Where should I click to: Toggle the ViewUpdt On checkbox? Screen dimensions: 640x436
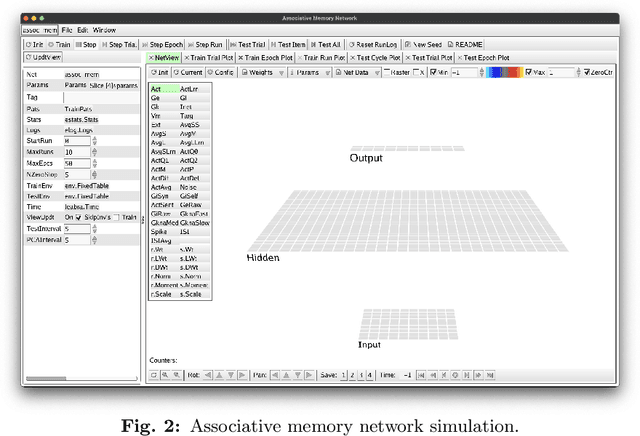78,217
